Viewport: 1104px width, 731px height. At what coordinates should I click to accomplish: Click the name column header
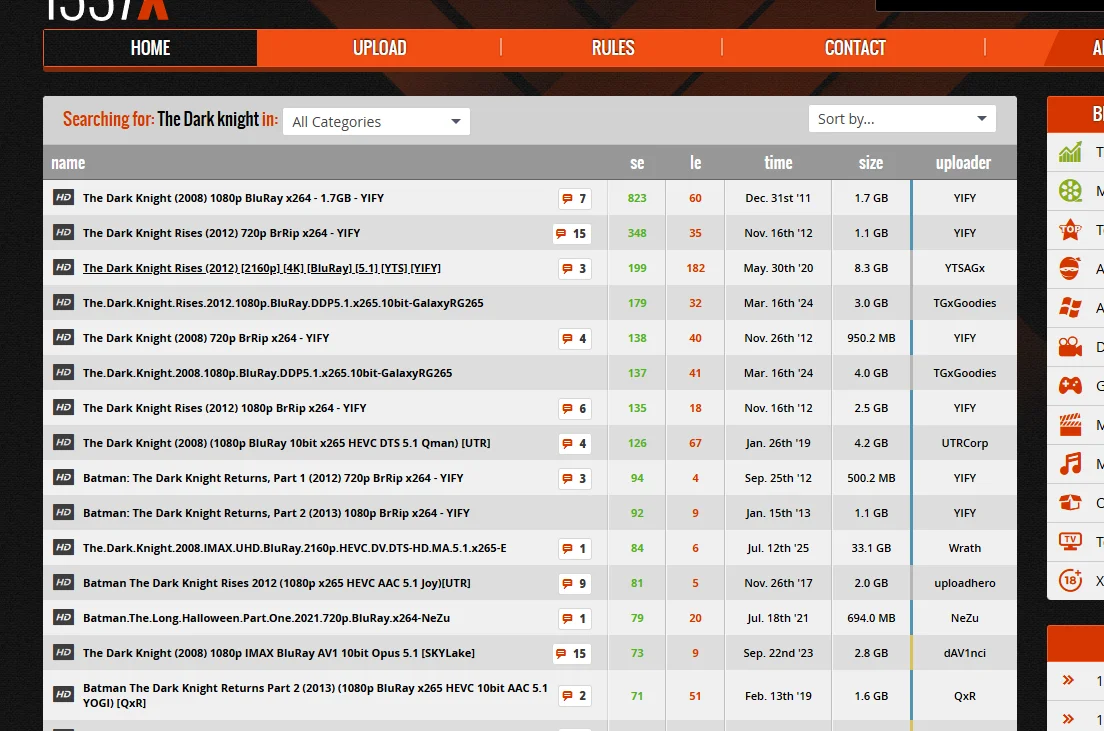click(x=68, y=163)
